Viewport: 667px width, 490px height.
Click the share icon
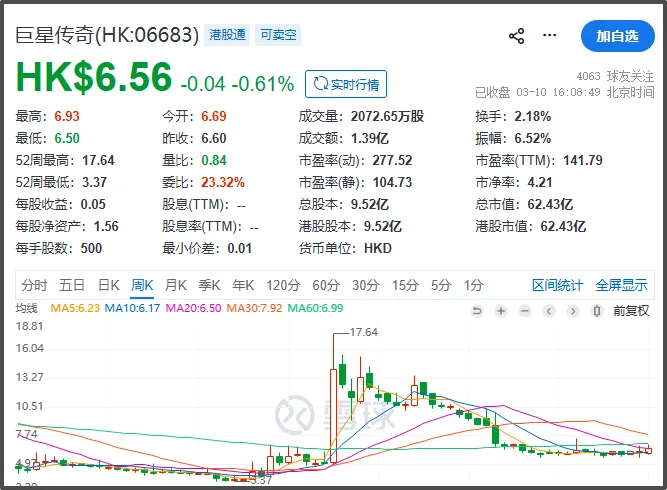[516, 36]
